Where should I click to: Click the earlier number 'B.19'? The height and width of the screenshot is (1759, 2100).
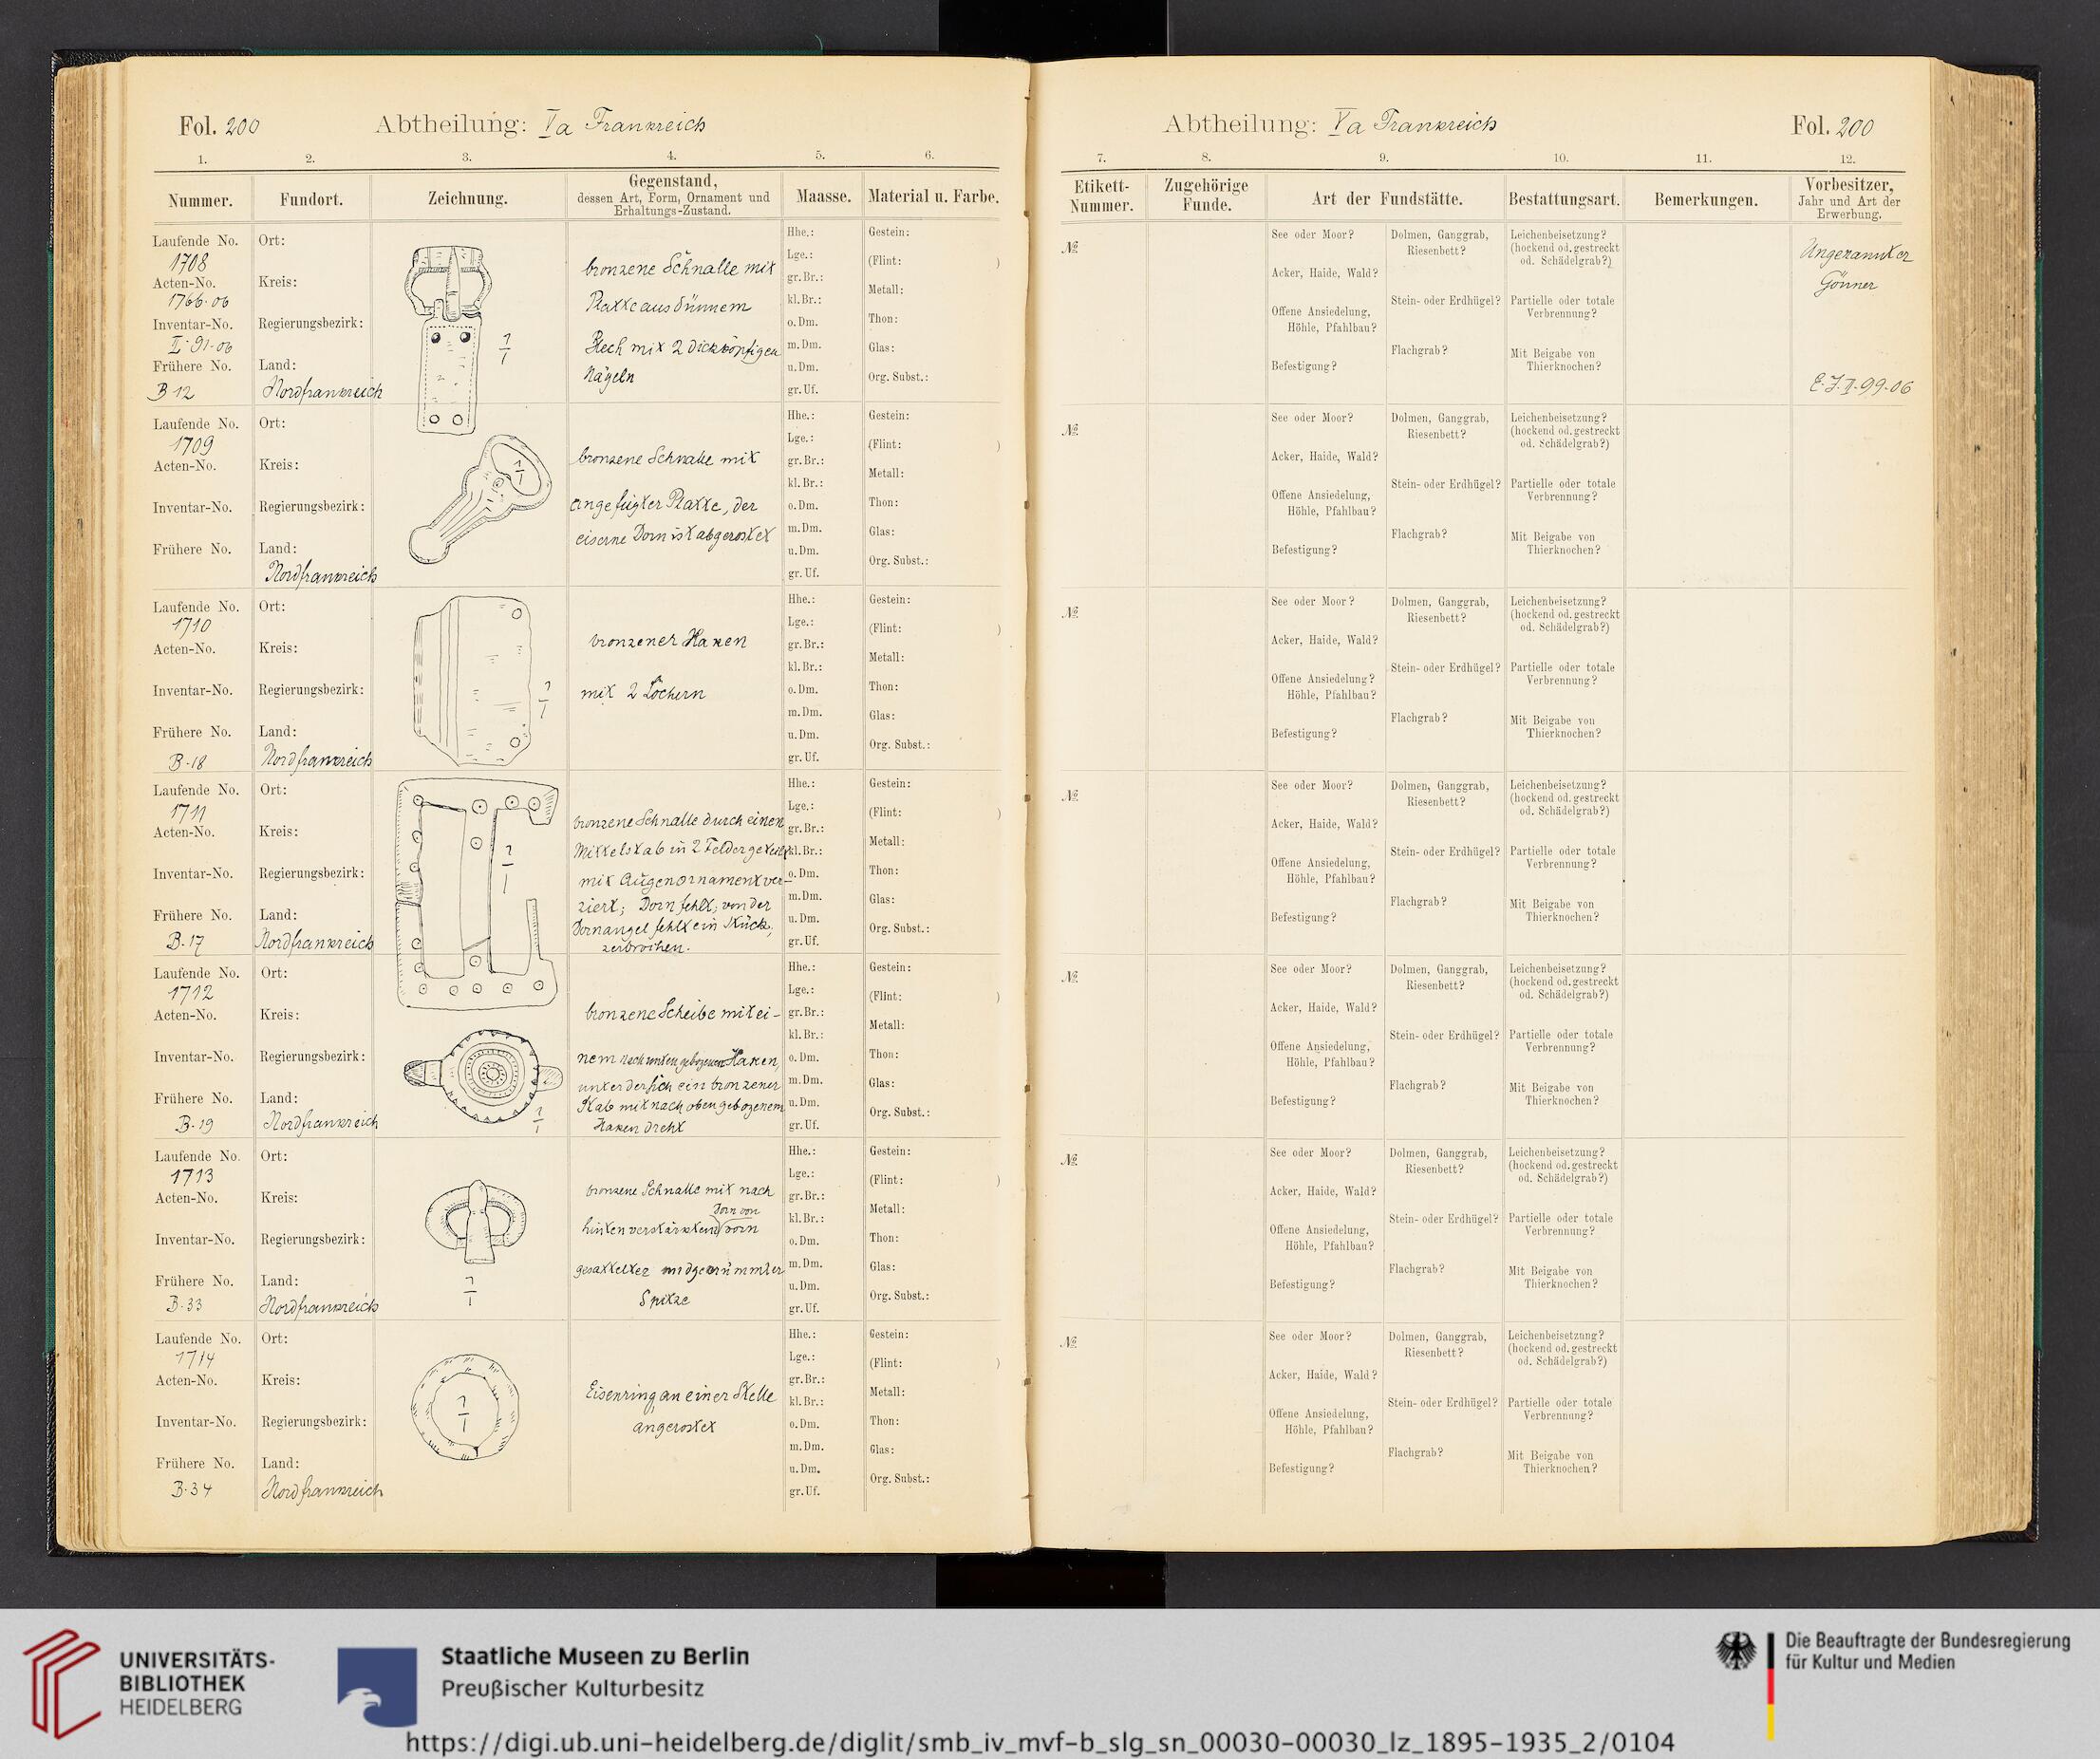pyautogui.click(x=194, y=1126)
